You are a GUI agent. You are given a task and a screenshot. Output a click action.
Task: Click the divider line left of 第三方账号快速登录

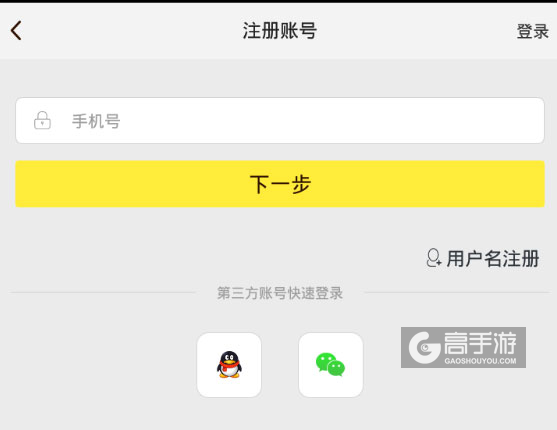coord(103,293)
